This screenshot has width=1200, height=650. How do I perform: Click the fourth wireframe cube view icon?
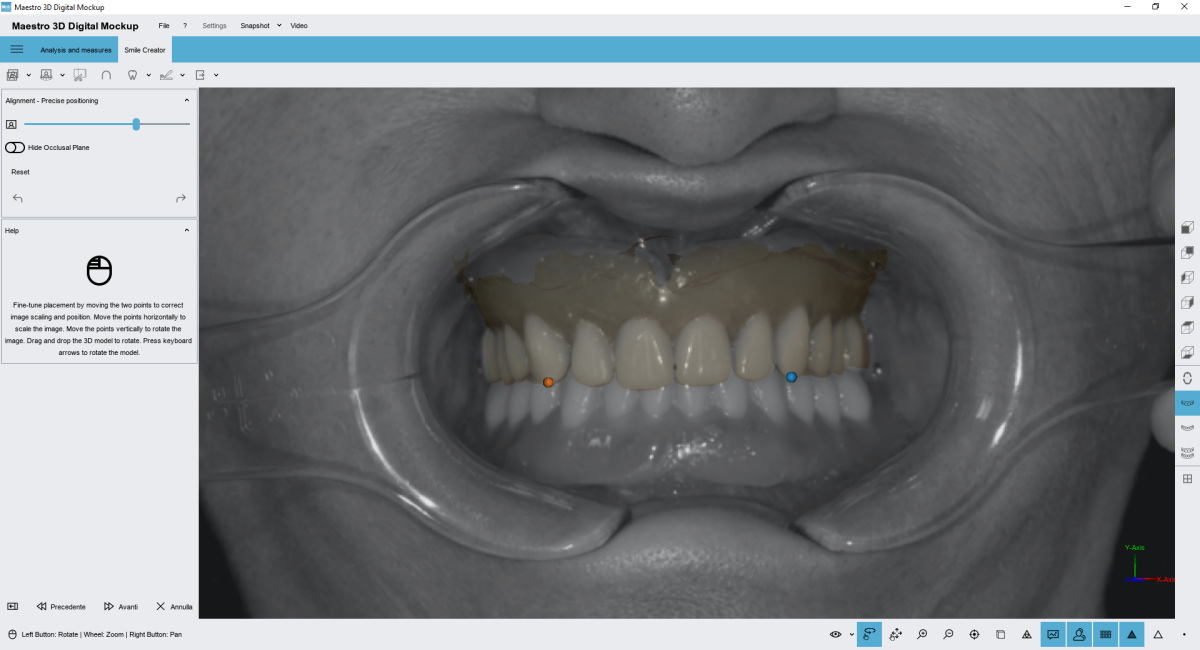1187,303
